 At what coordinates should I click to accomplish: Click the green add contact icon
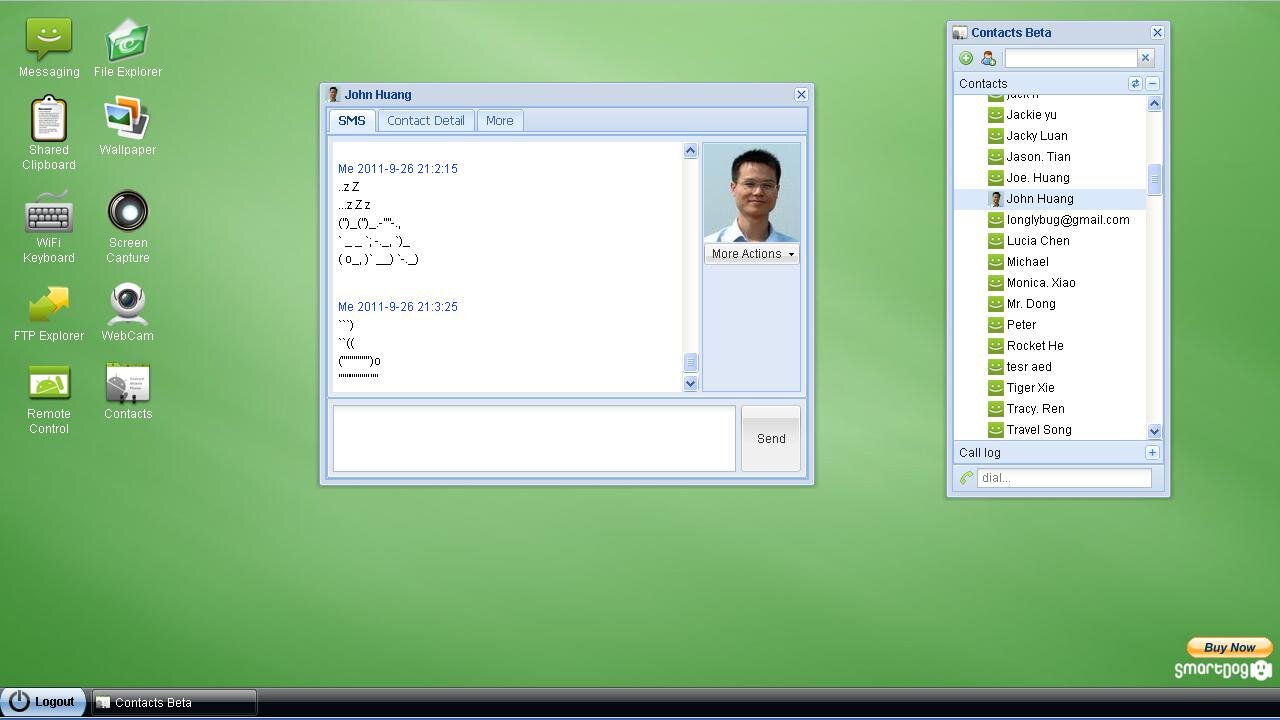click(966, 58)
